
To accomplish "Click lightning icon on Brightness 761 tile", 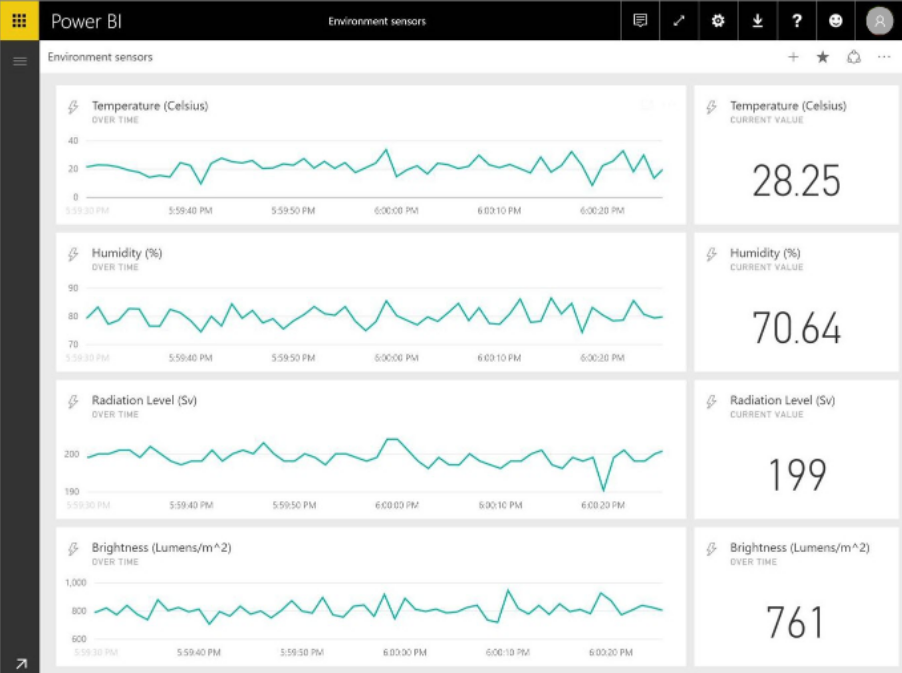I will [712, 549].
